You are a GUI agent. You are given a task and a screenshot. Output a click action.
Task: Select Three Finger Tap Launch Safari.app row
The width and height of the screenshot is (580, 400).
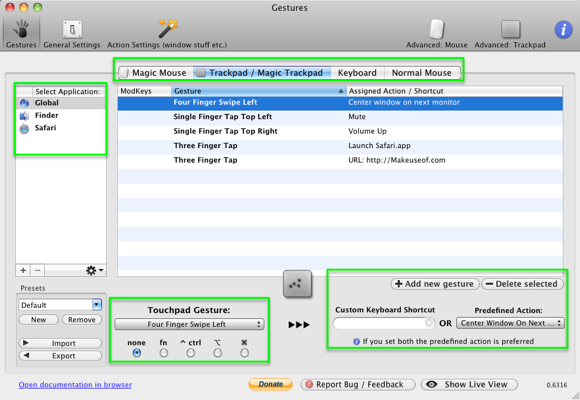click(x=340, y=146)
